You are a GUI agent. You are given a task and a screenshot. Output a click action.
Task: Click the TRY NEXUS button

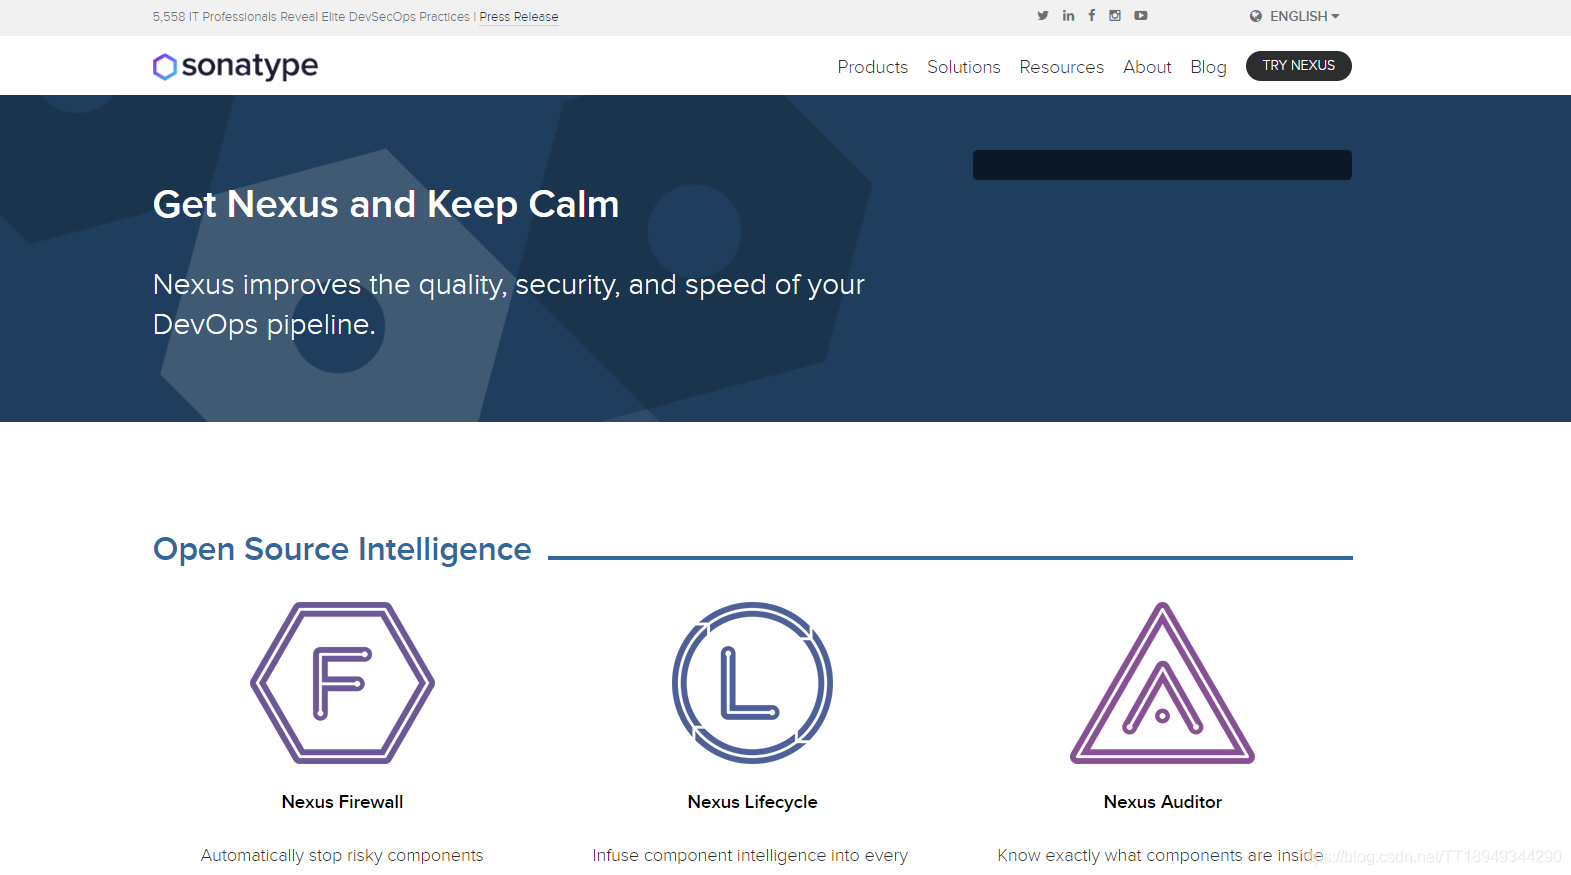tap(1299, 66)
